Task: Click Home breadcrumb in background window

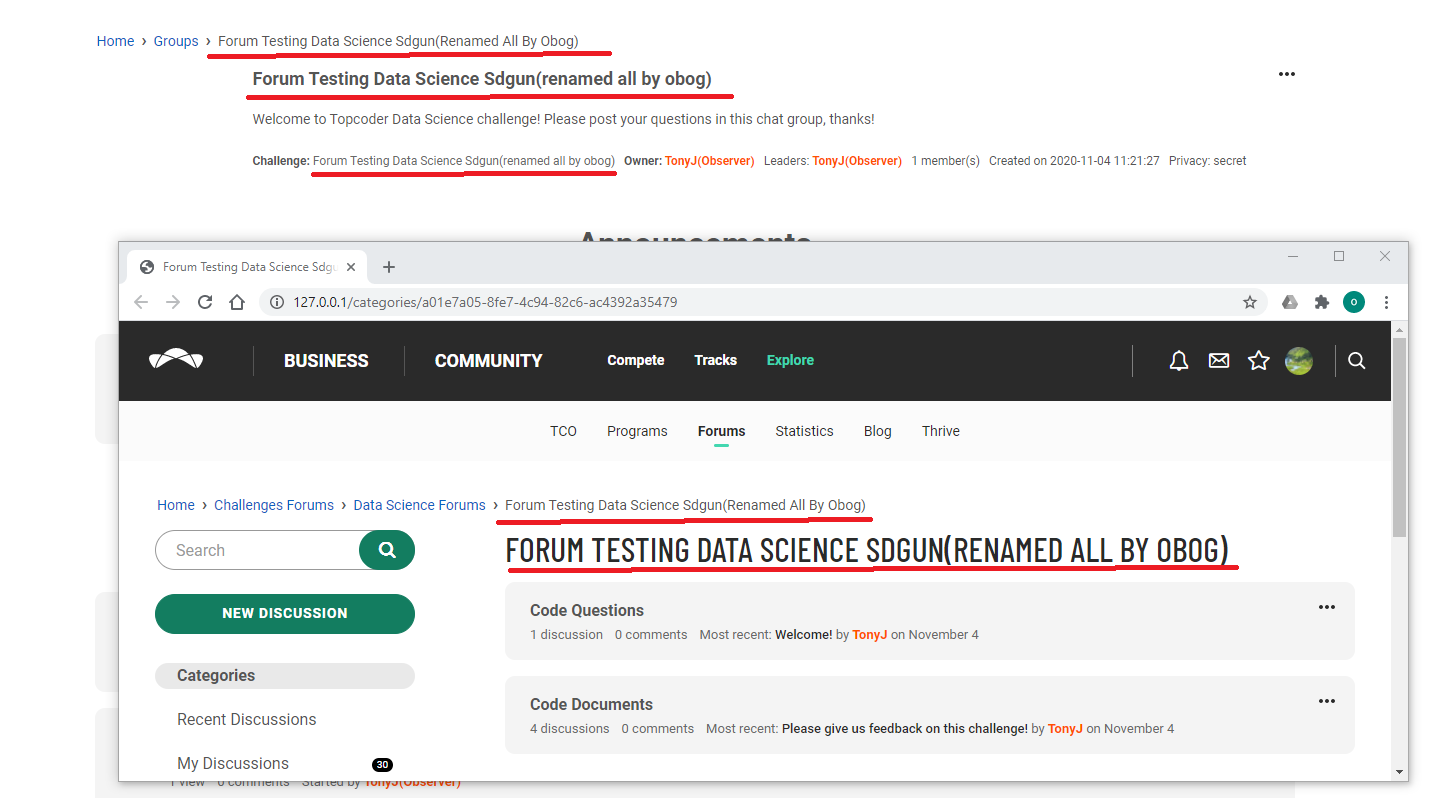Action: click(x=115, y=41)
